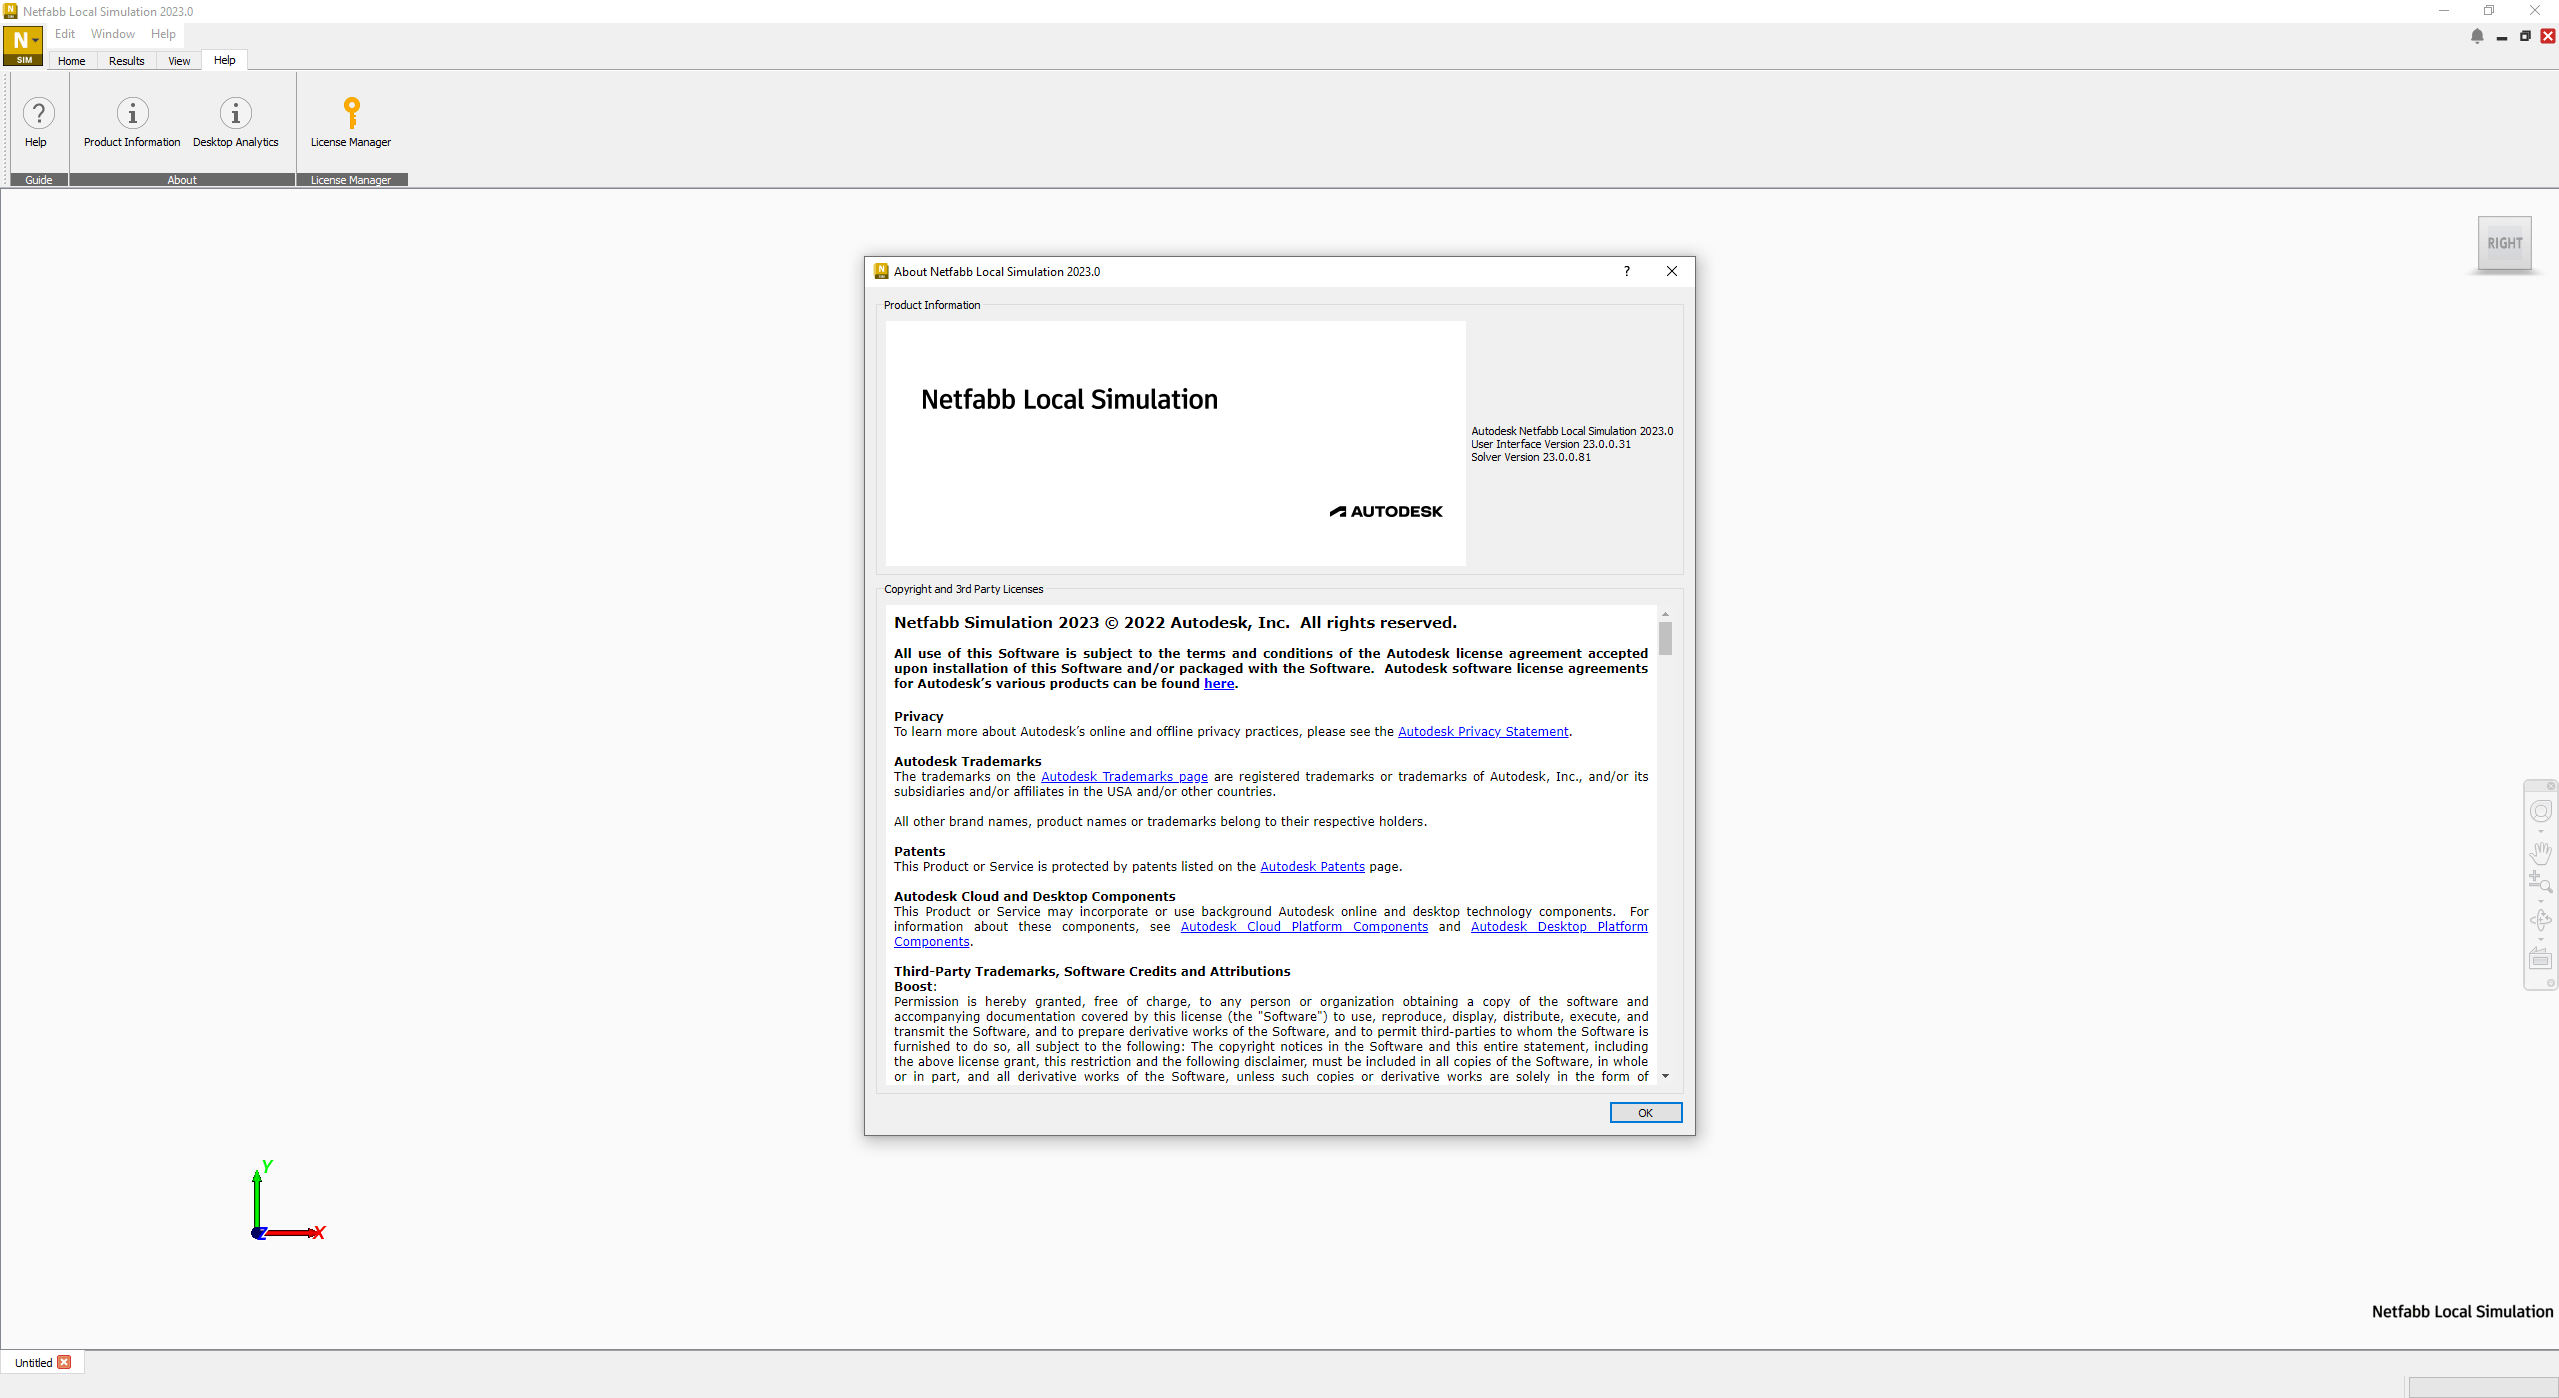Screen dimensions: 2559x1398
Task: Click the Autodesk logo in About dialog
Action: pyautogui.click(x=1387, y=510)
